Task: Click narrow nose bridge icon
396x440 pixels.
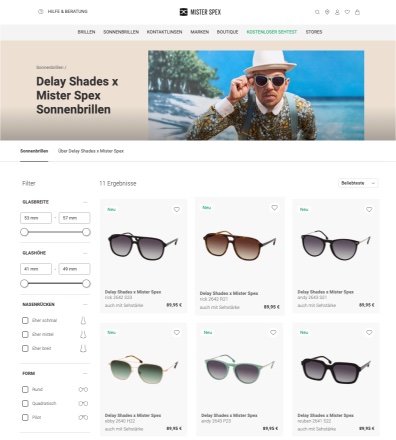Action: coord(83,320)
